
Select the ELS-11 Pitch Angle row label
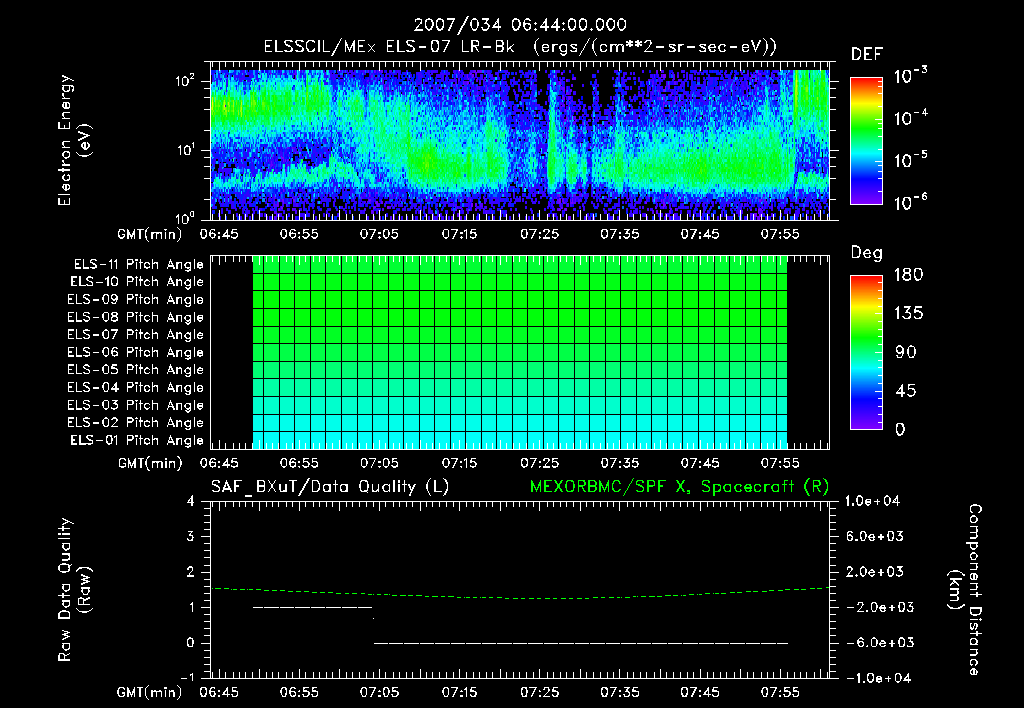coord(138,265)
